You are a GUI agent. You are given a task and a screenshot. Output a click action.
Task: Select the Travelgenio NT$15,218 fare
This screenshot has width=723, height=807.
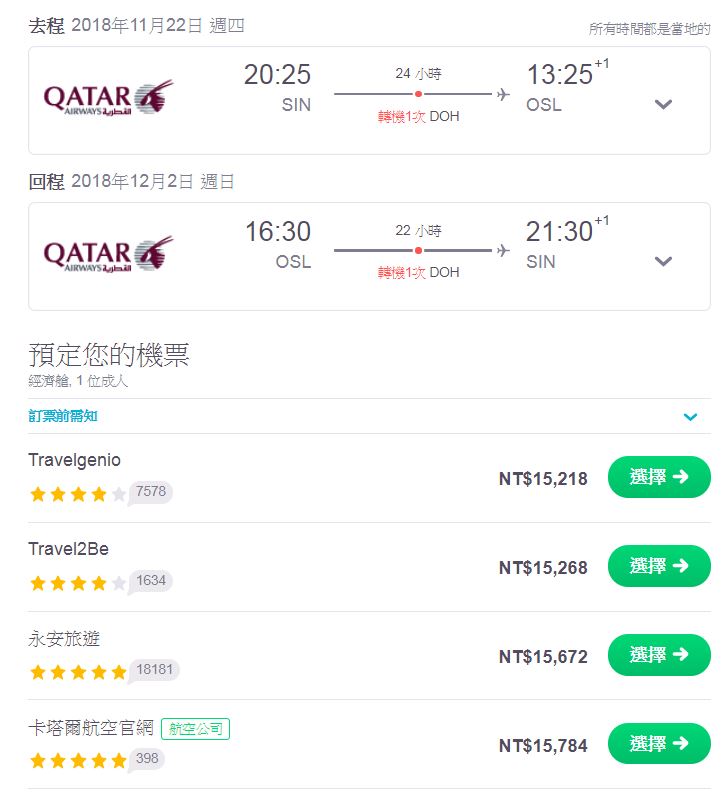pyautogui.click(x=659, y=477)
